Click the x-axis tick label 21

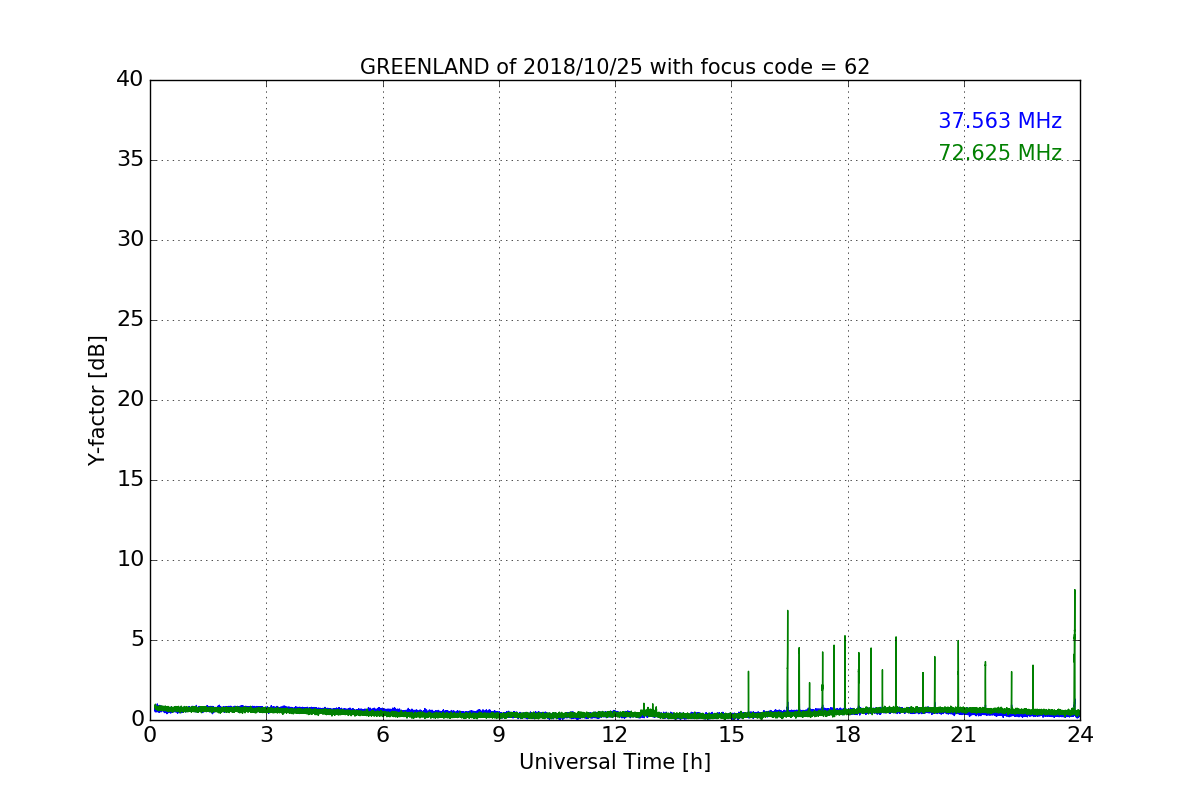tap(964, 735)
